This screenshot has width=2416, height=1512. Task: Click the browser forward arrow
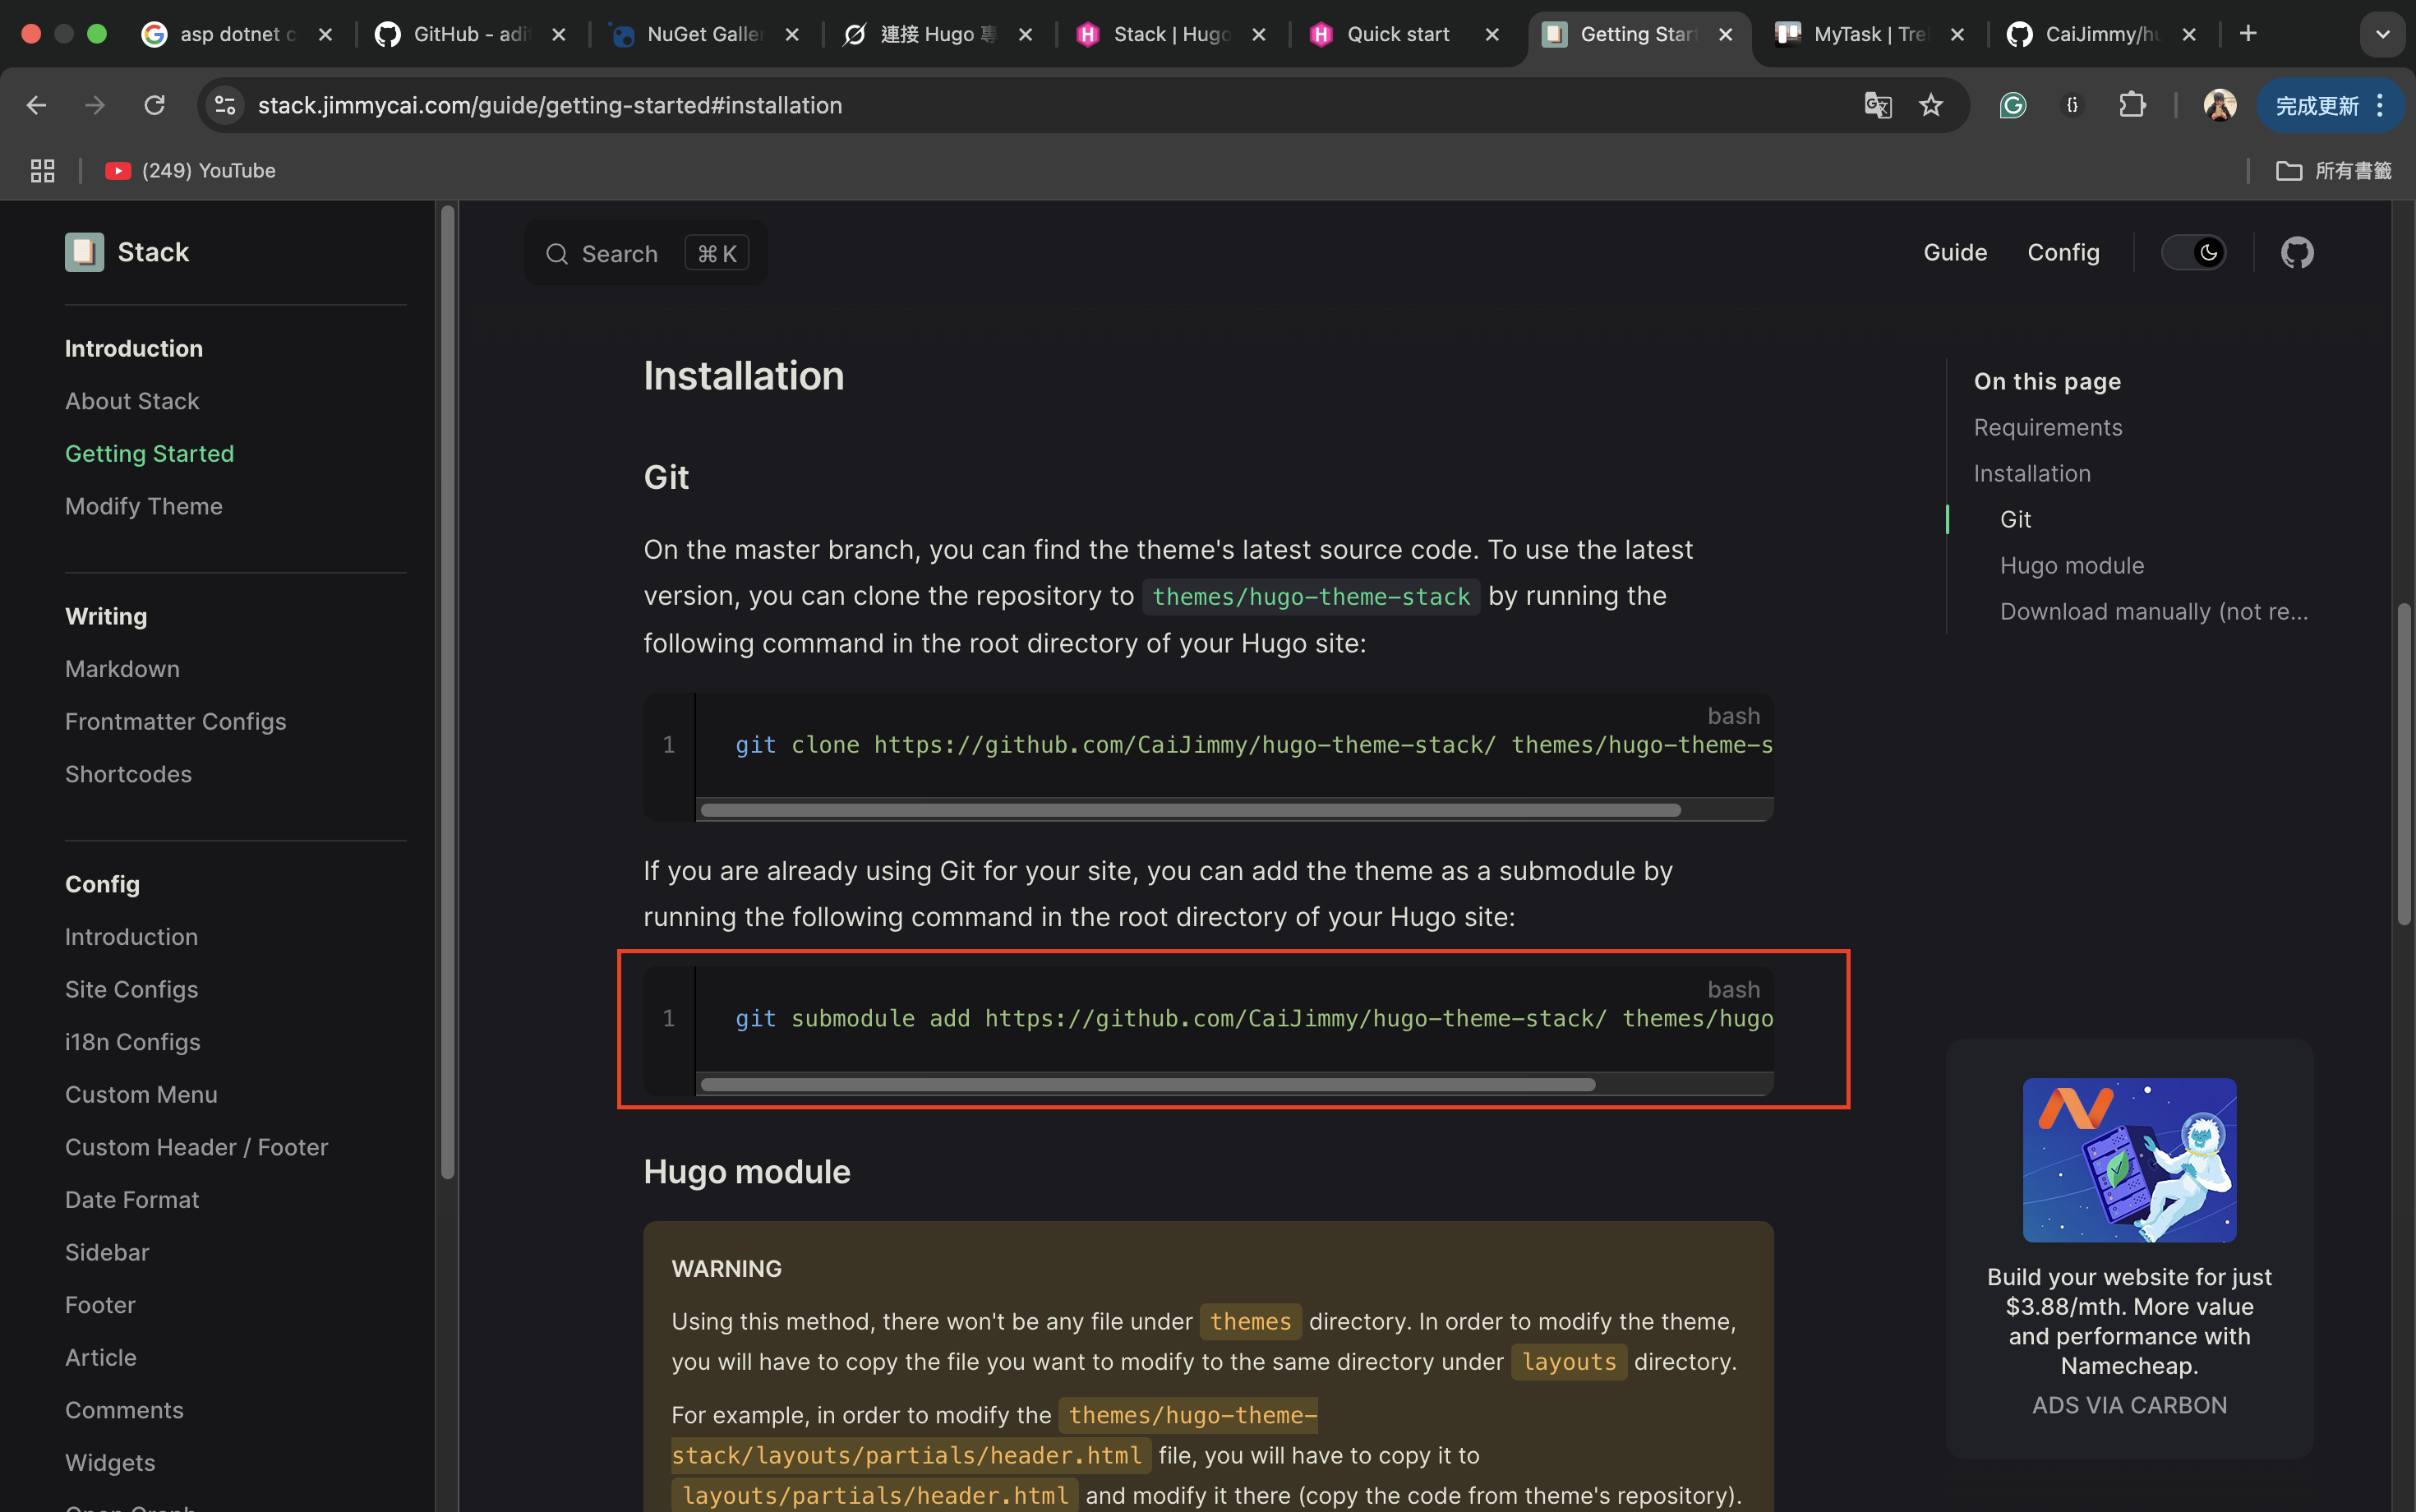(95, 105)
